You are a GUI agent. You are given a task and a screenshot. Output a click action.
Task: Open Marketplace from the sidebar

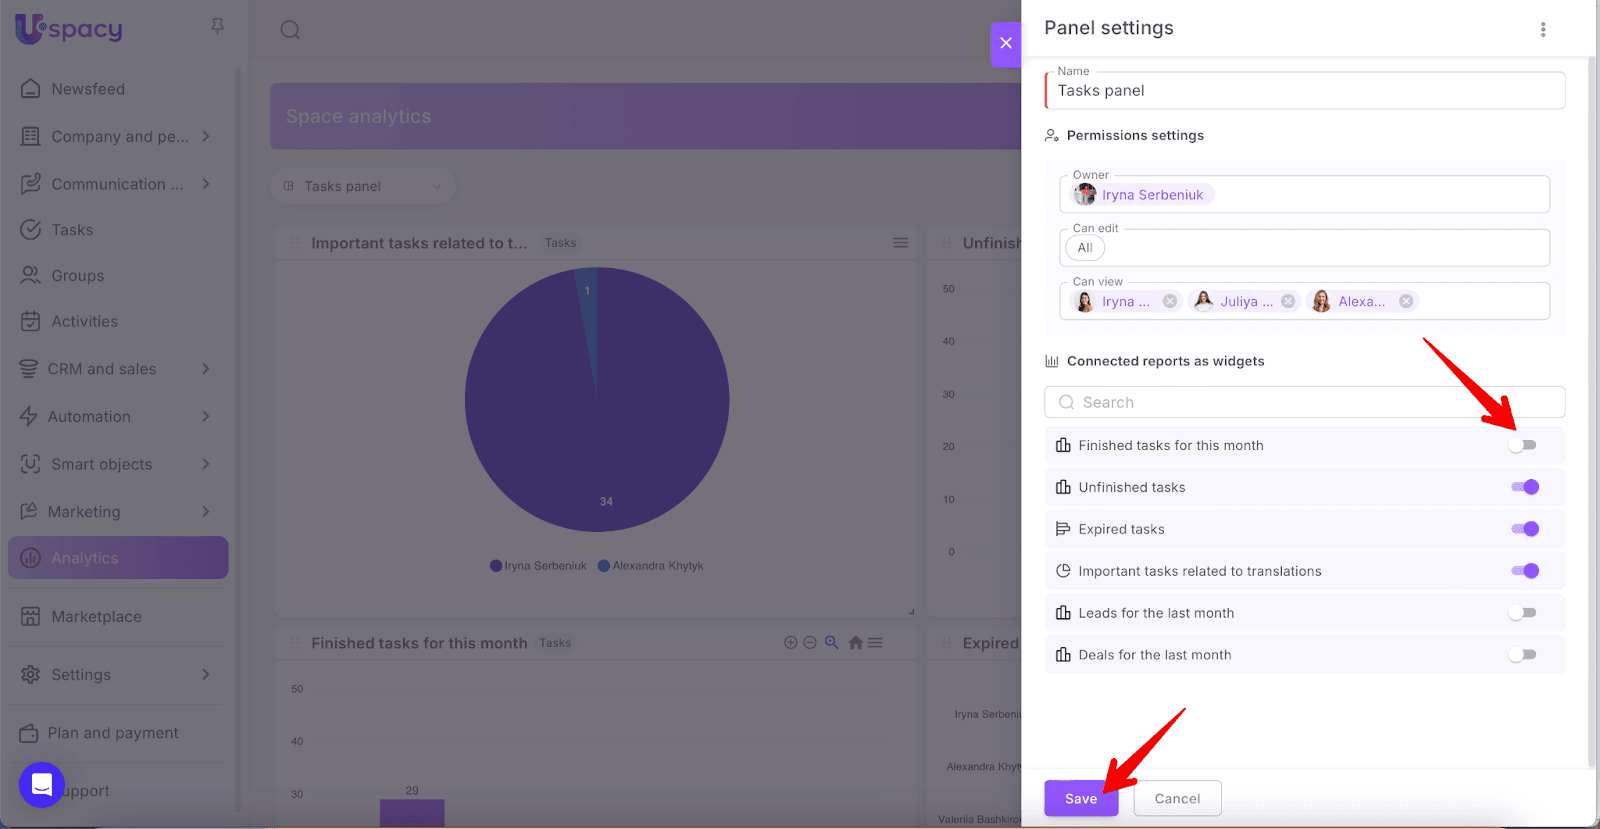tap(96, 617)
